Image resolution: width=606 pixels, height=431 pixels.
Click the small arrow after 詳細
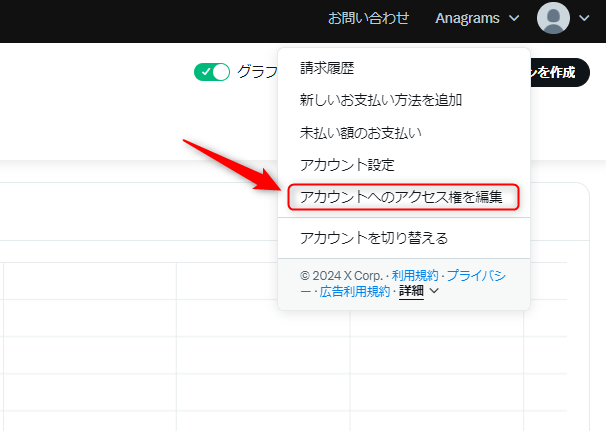[x=434, y=291]
